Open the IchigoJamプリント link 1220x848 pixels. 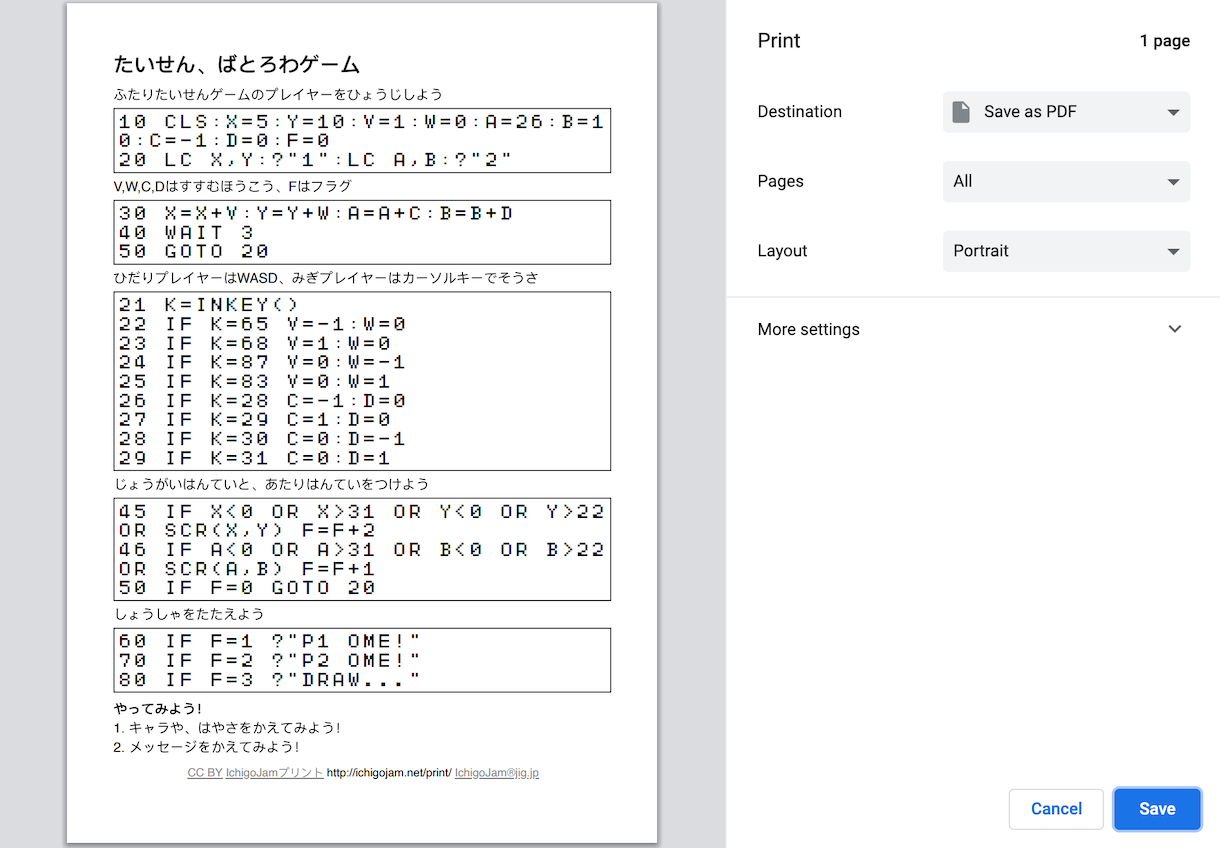[274, 773]
